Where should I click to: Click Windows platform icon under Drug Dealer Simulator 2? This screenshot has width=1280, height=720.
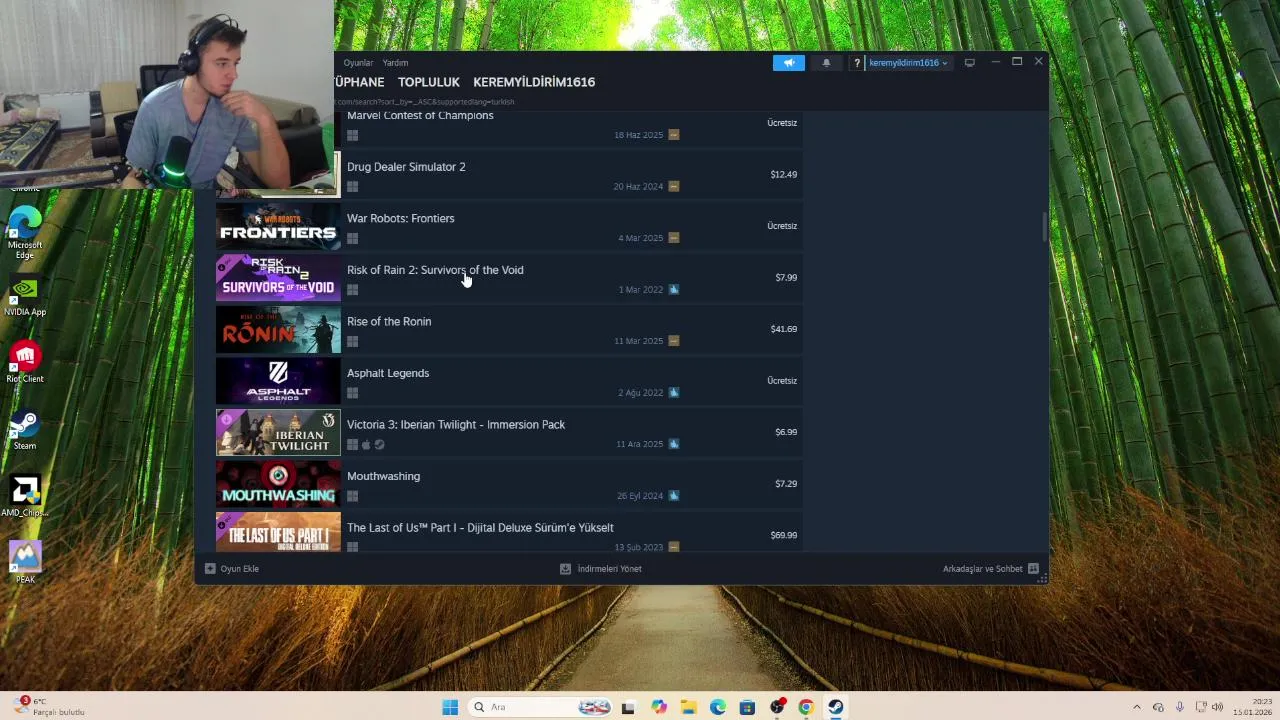click(352, 187)
